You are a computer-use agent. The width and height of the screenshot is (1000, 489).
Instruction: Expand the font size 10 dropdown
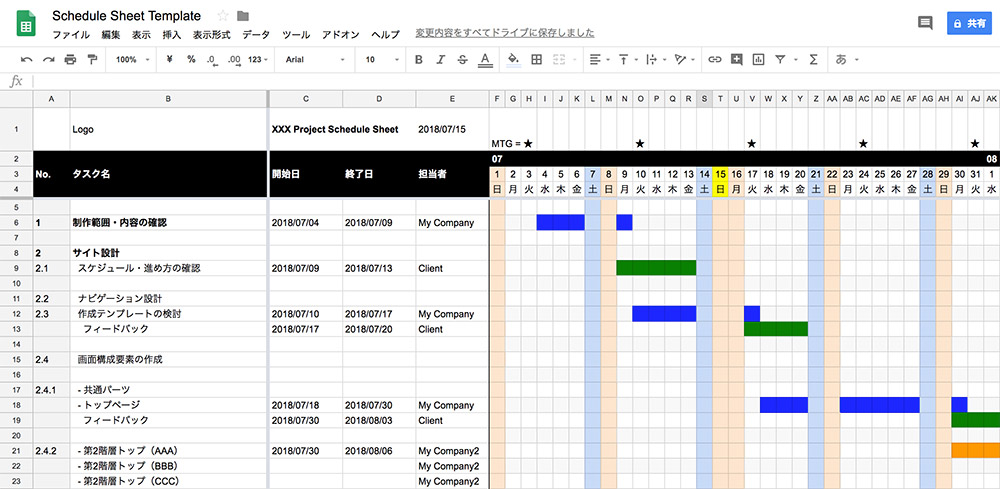tap(381, 60)
